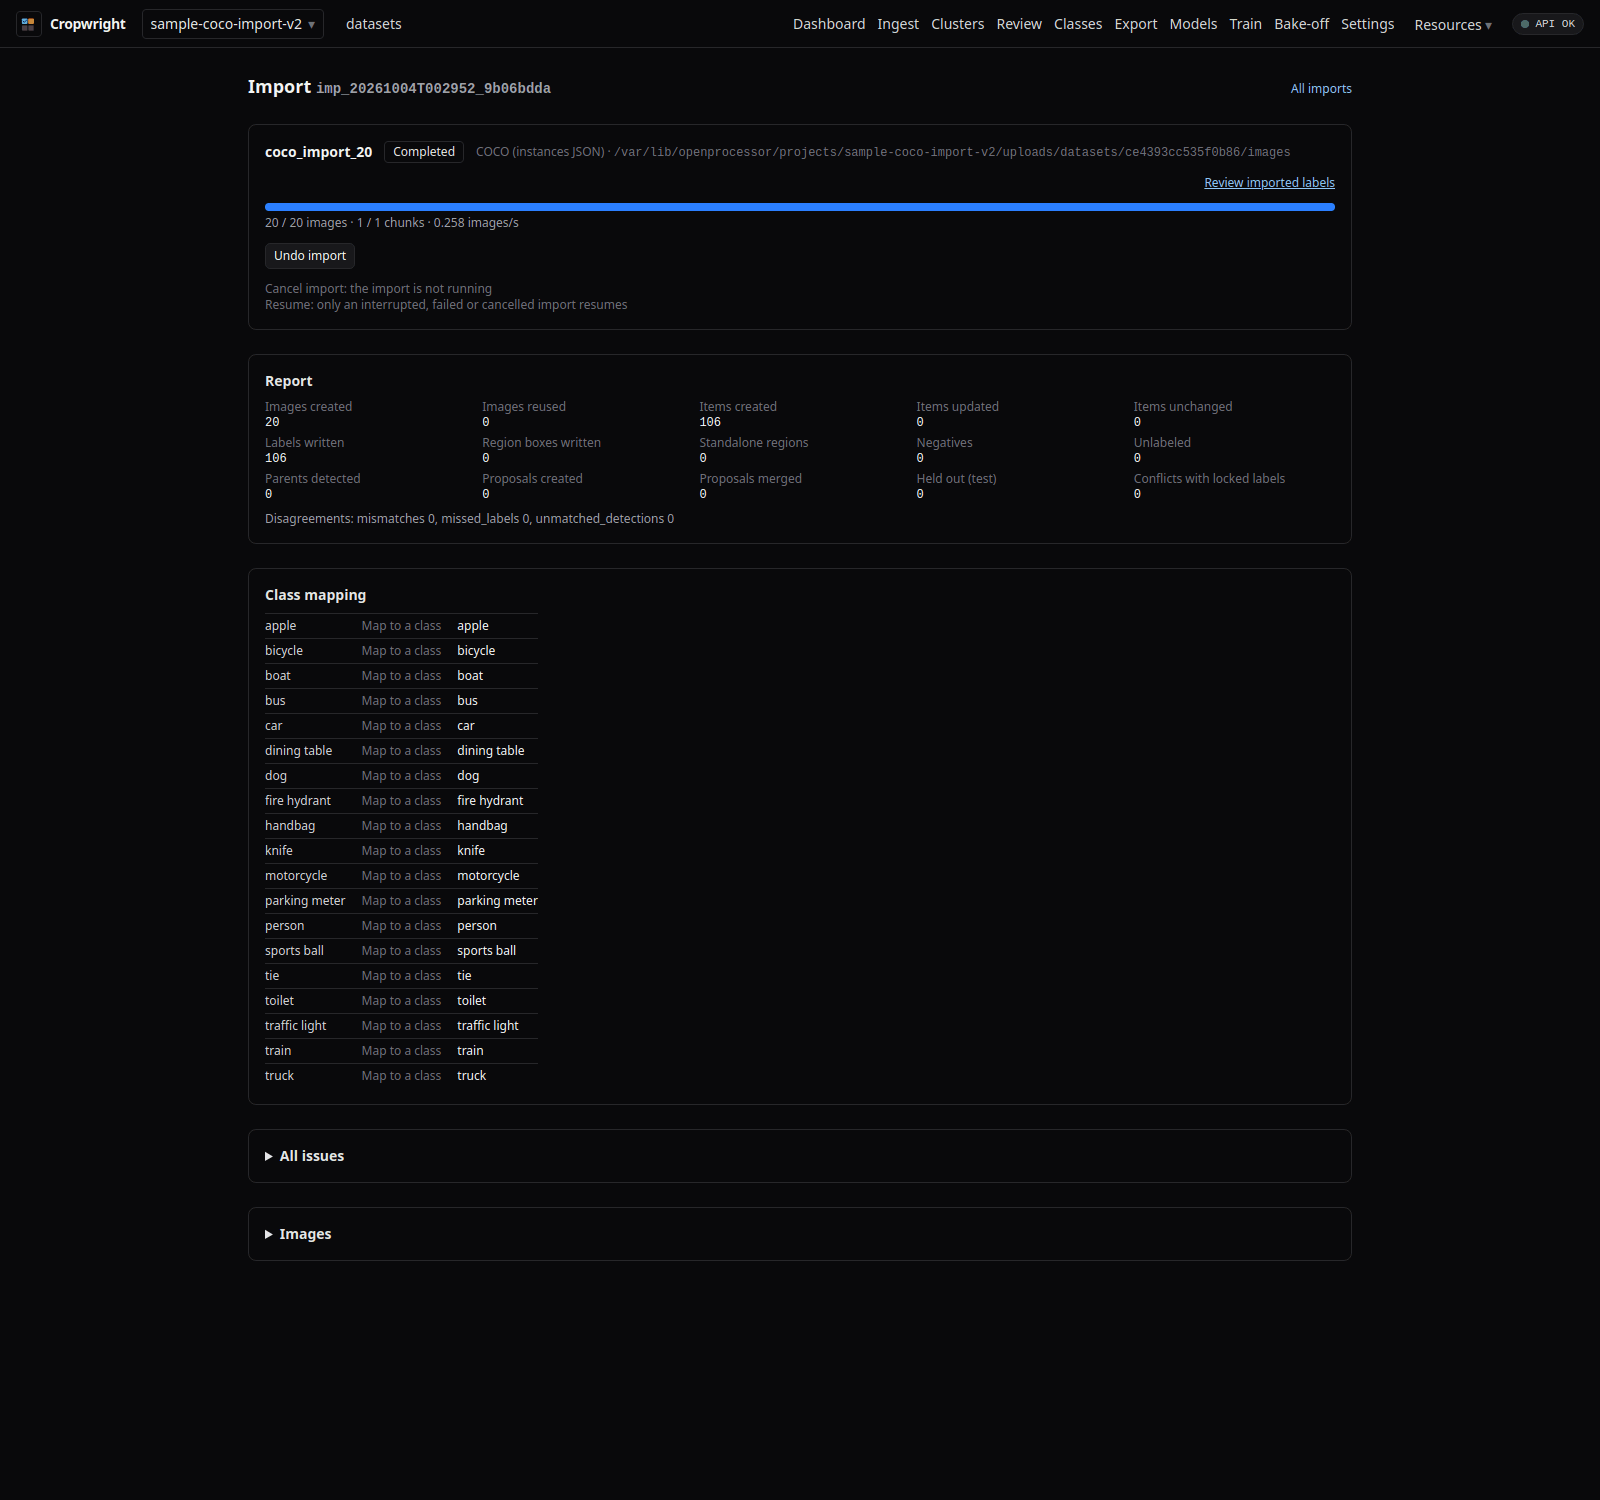This screenshot has width=1600, height=1500.
Task: Follow the Review imported labels link
Action: pos(1269,183)
